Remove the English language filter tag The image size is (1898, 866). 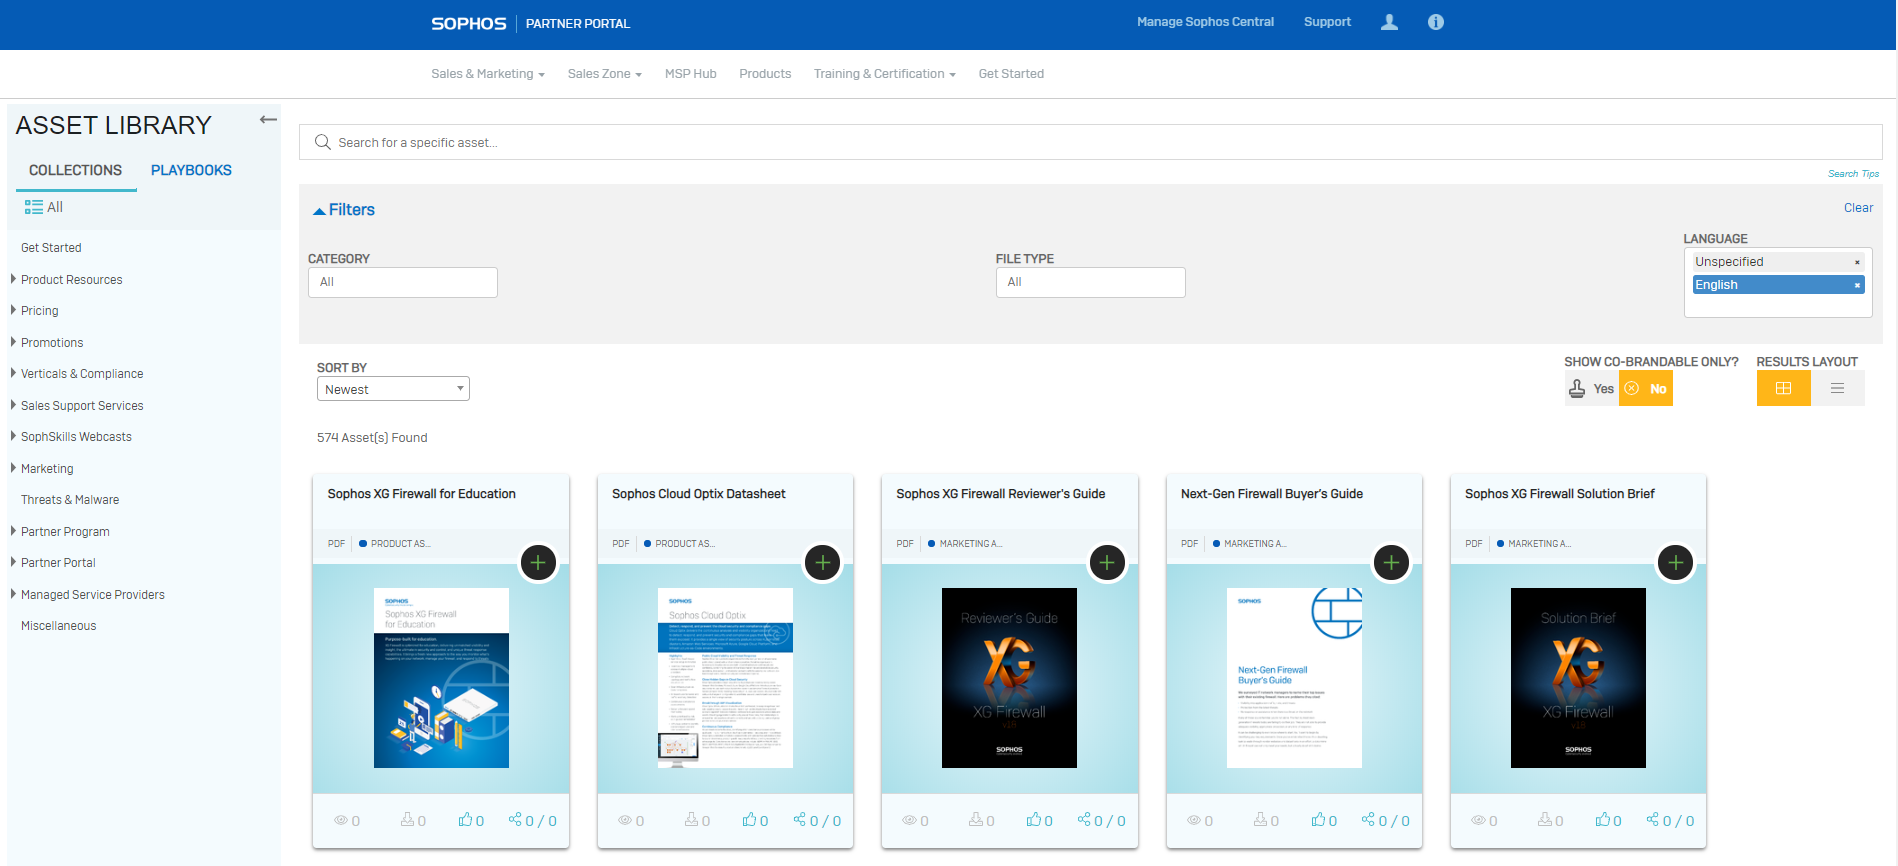coord(1857,285)
